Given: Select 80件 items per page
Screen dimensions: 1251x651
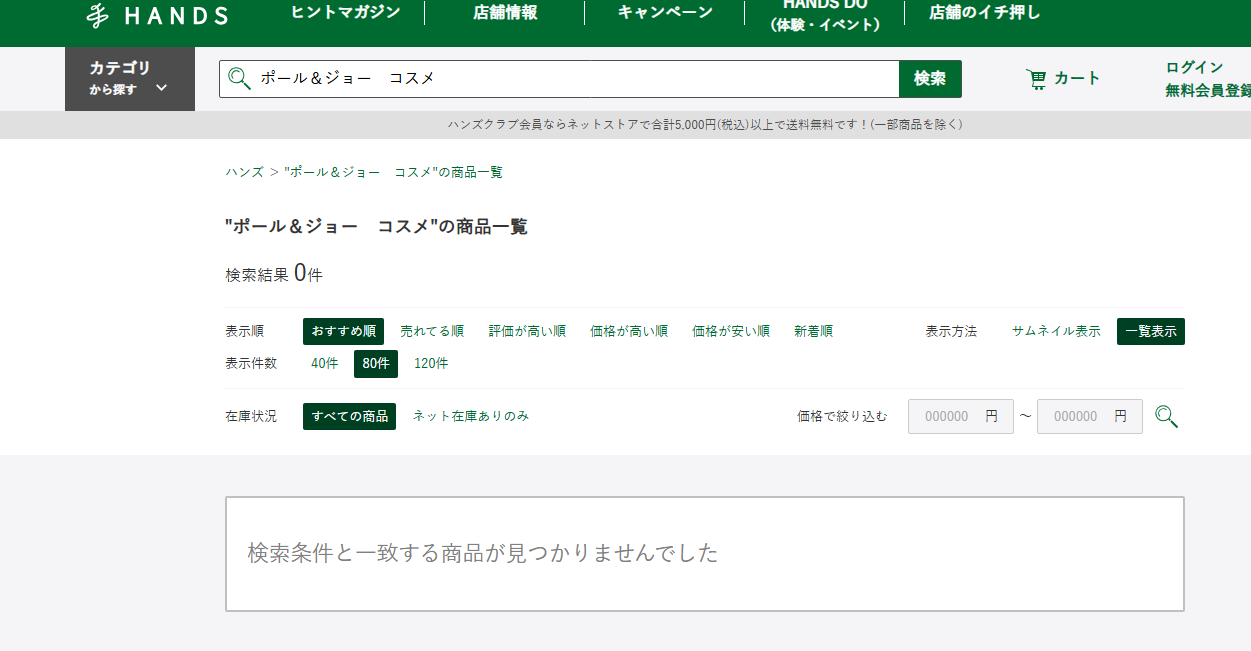Looking at the screenshot, I should [376, 364].
